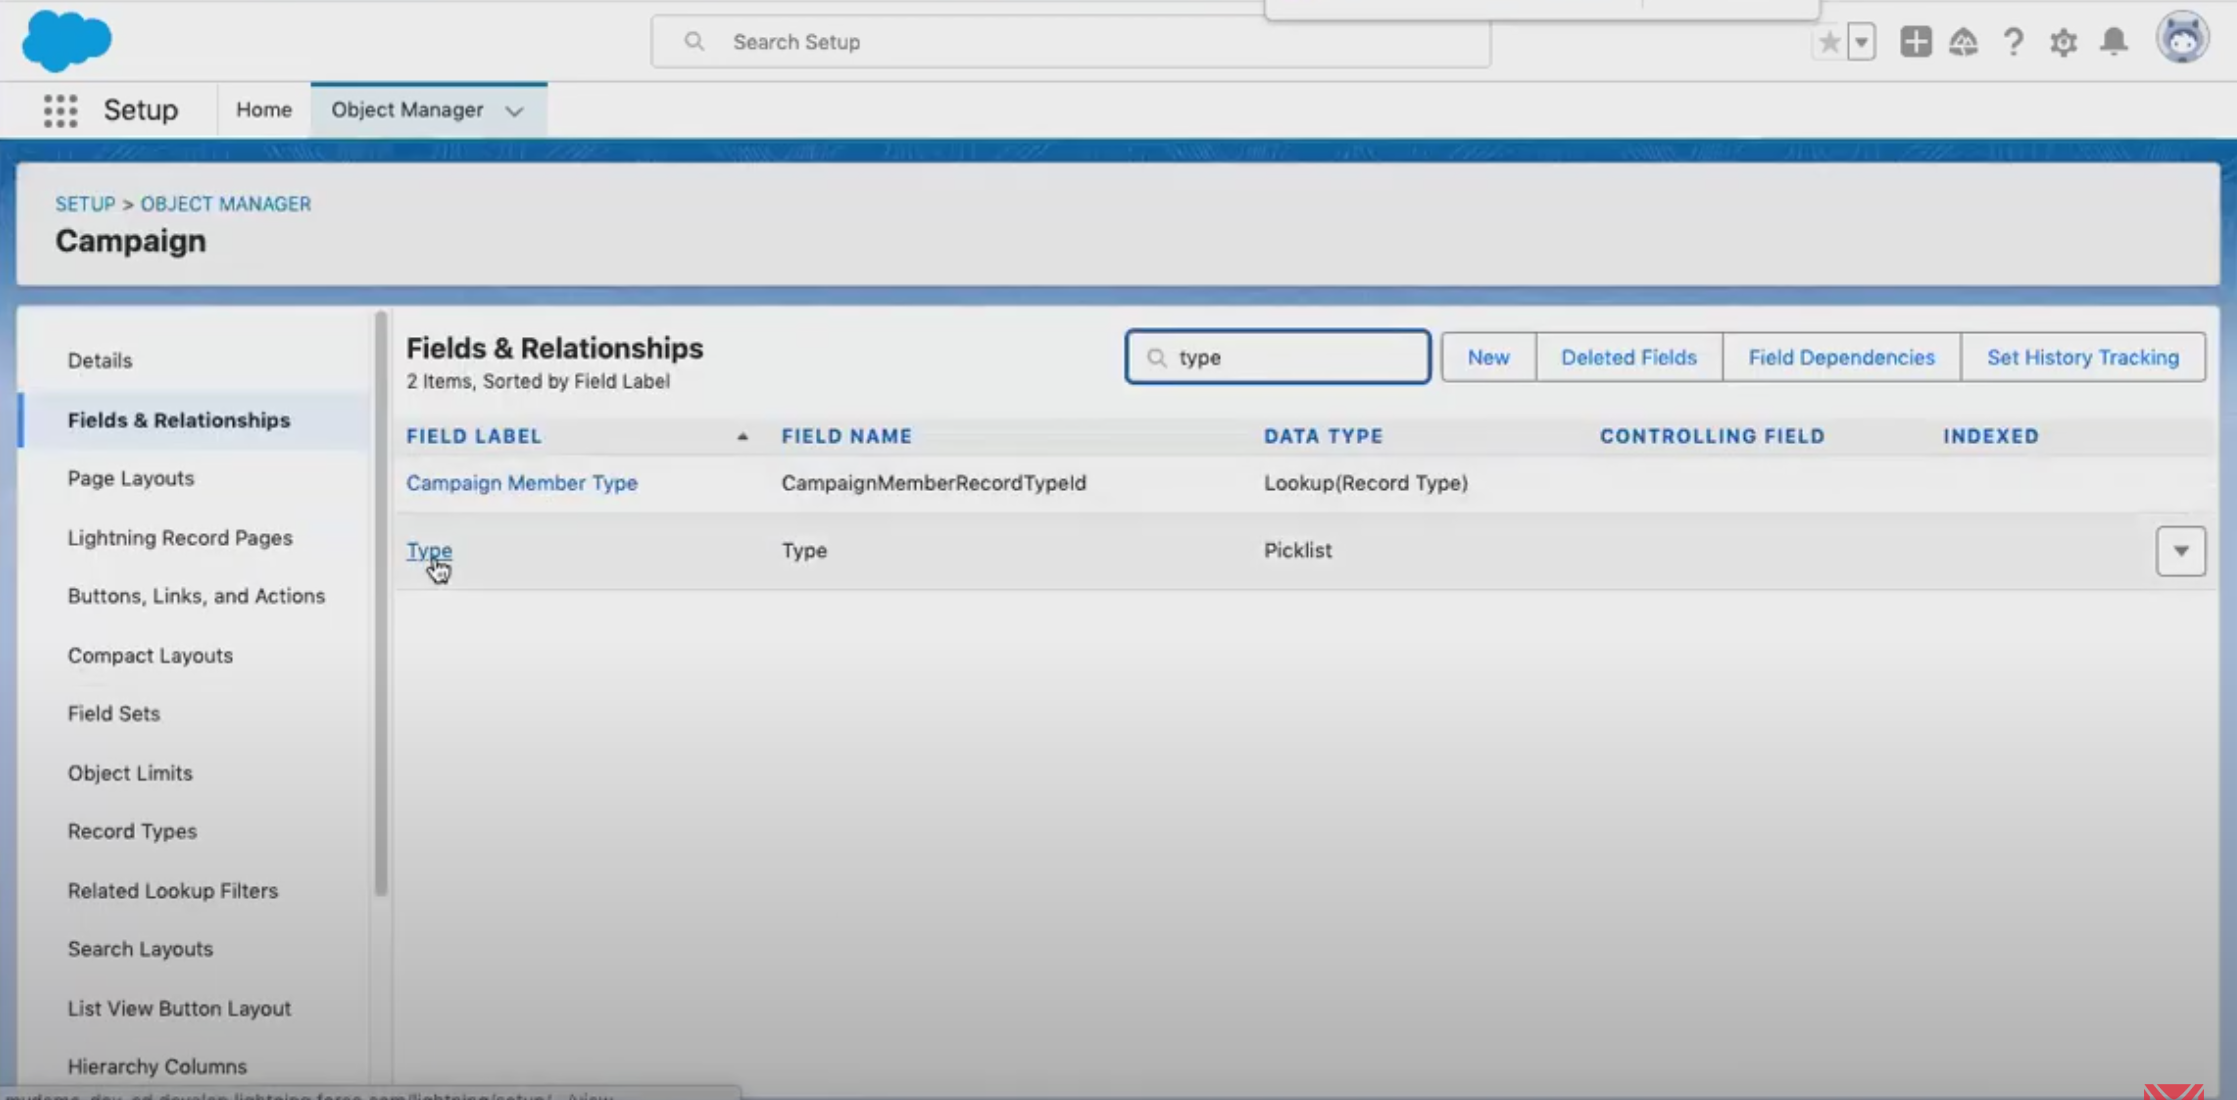The image size is (2237, 1100).
Task: Open the Campaign Member Type field link
Action: [521, 483]
